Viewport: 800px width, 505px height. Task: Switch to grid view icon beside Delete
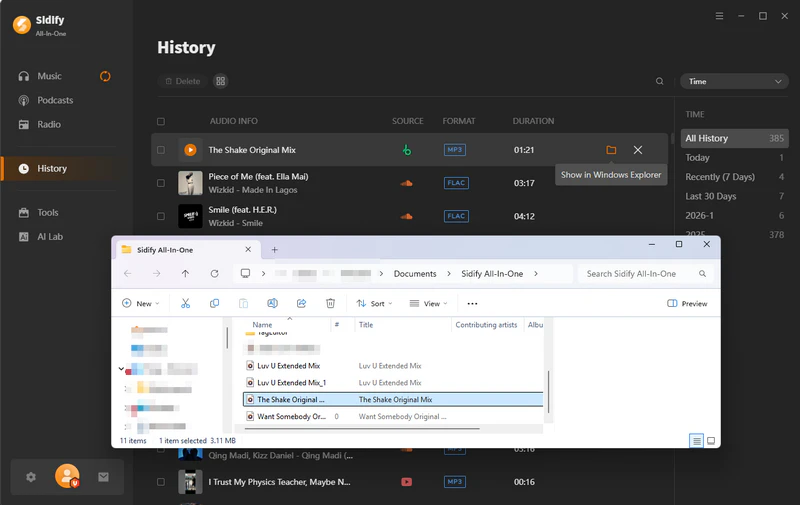click(x=221, y=81)
